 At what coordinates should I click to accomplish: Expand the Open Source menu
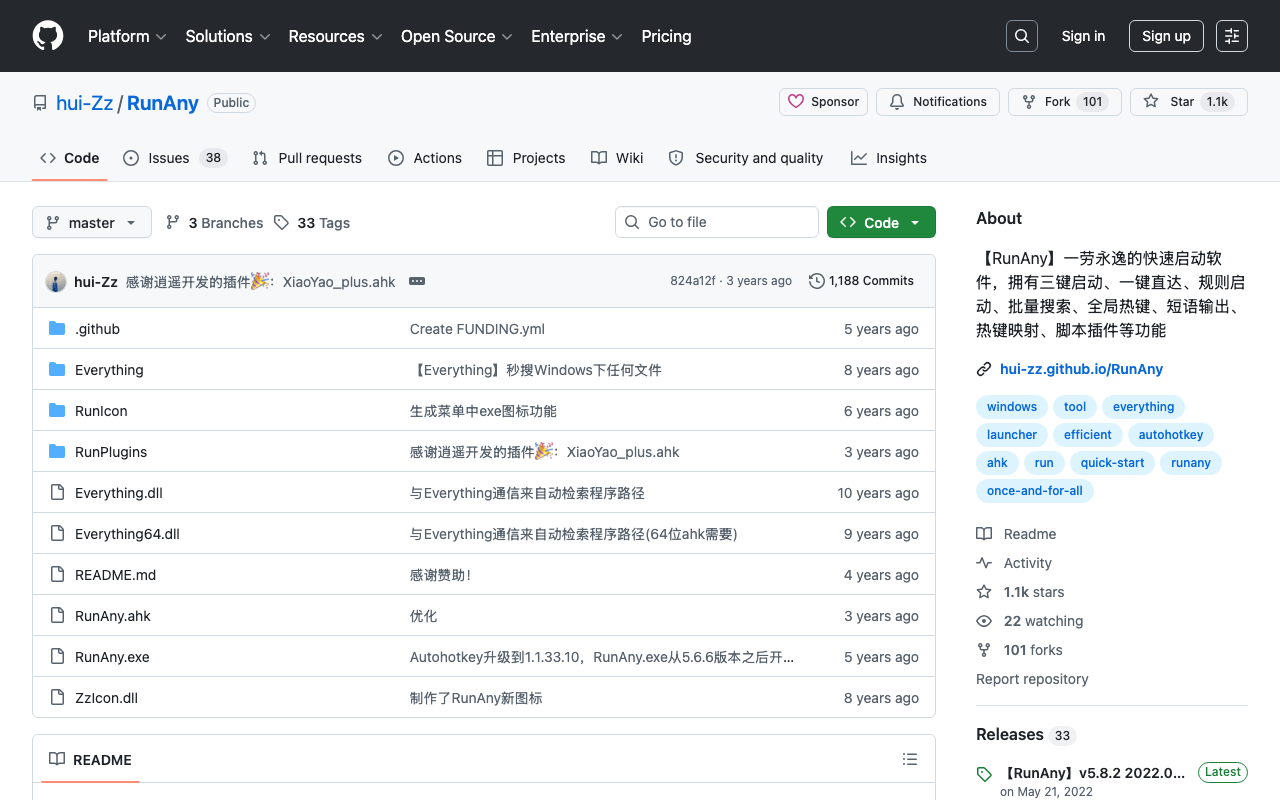(x=457, y=36)
